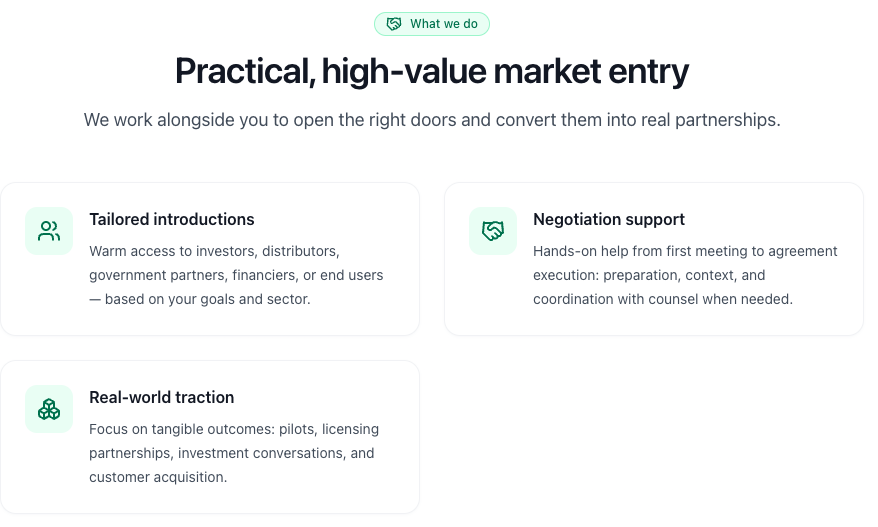Click the description starting "Hands-on help from first meeting"
The width and height of the screenshot is (878, 527).
(x=685, y=275)
